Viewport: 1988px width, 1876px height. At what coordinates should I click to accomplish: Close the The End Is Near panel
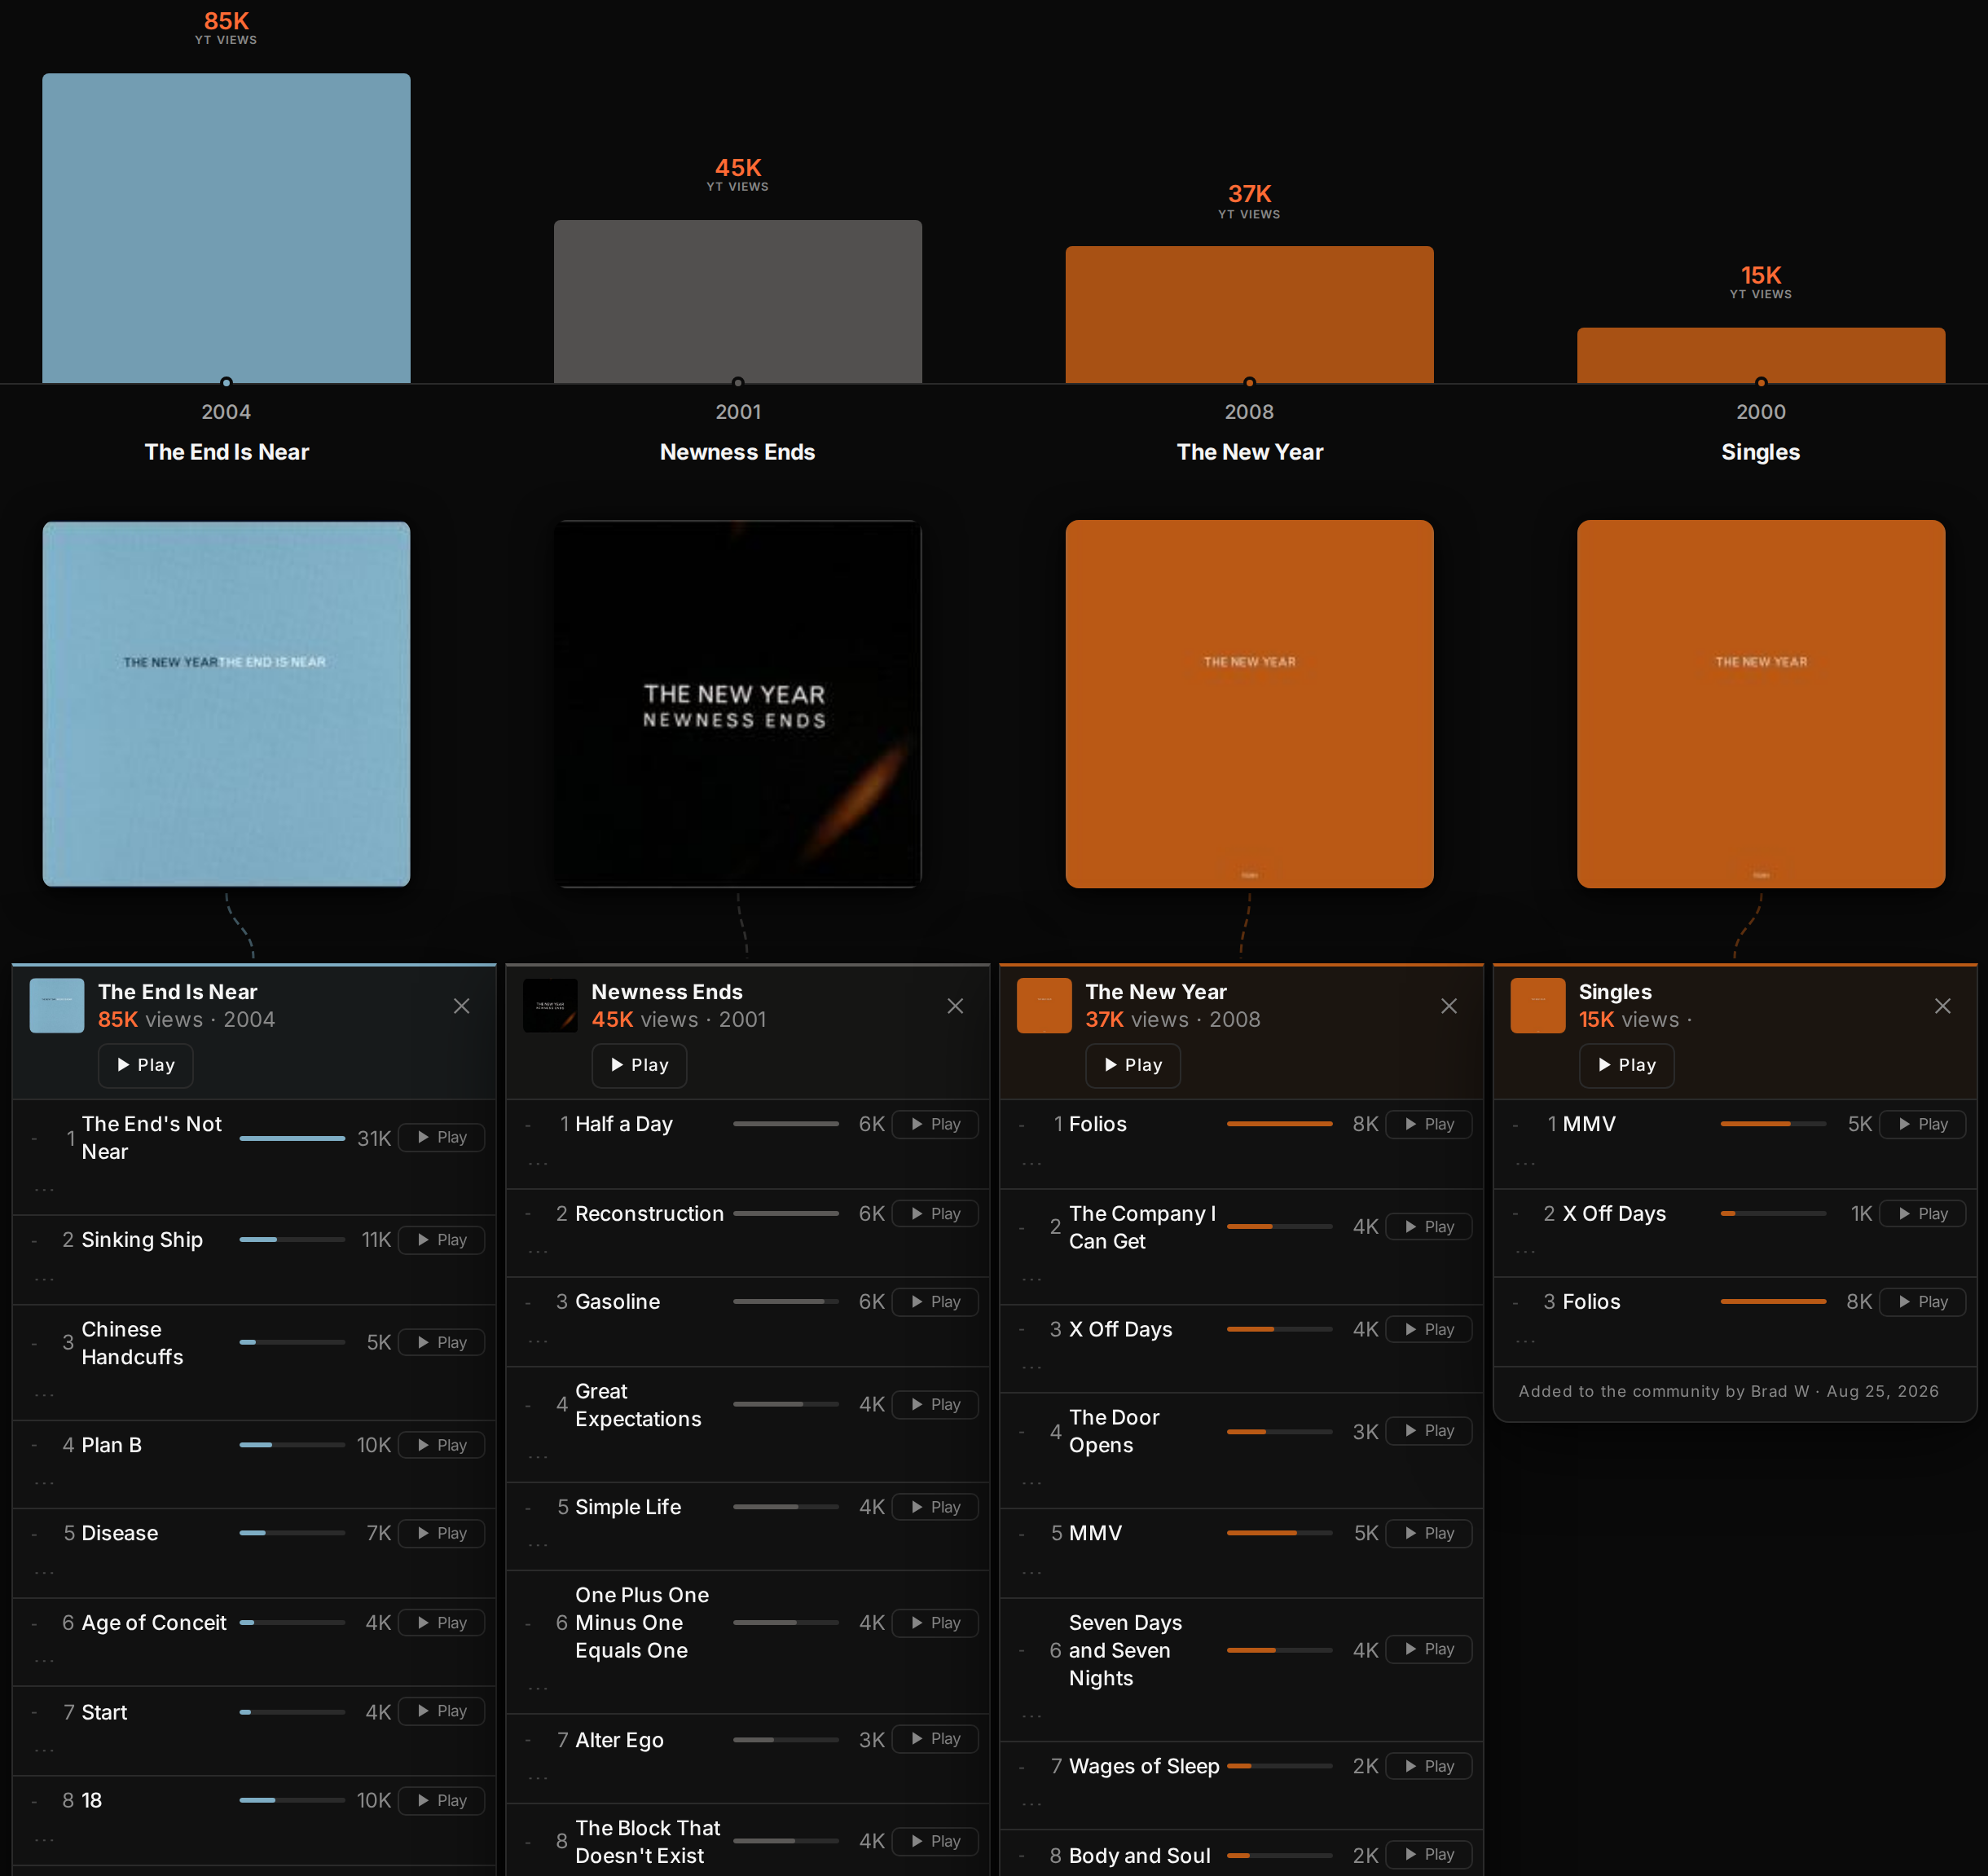pos(461,1006)
